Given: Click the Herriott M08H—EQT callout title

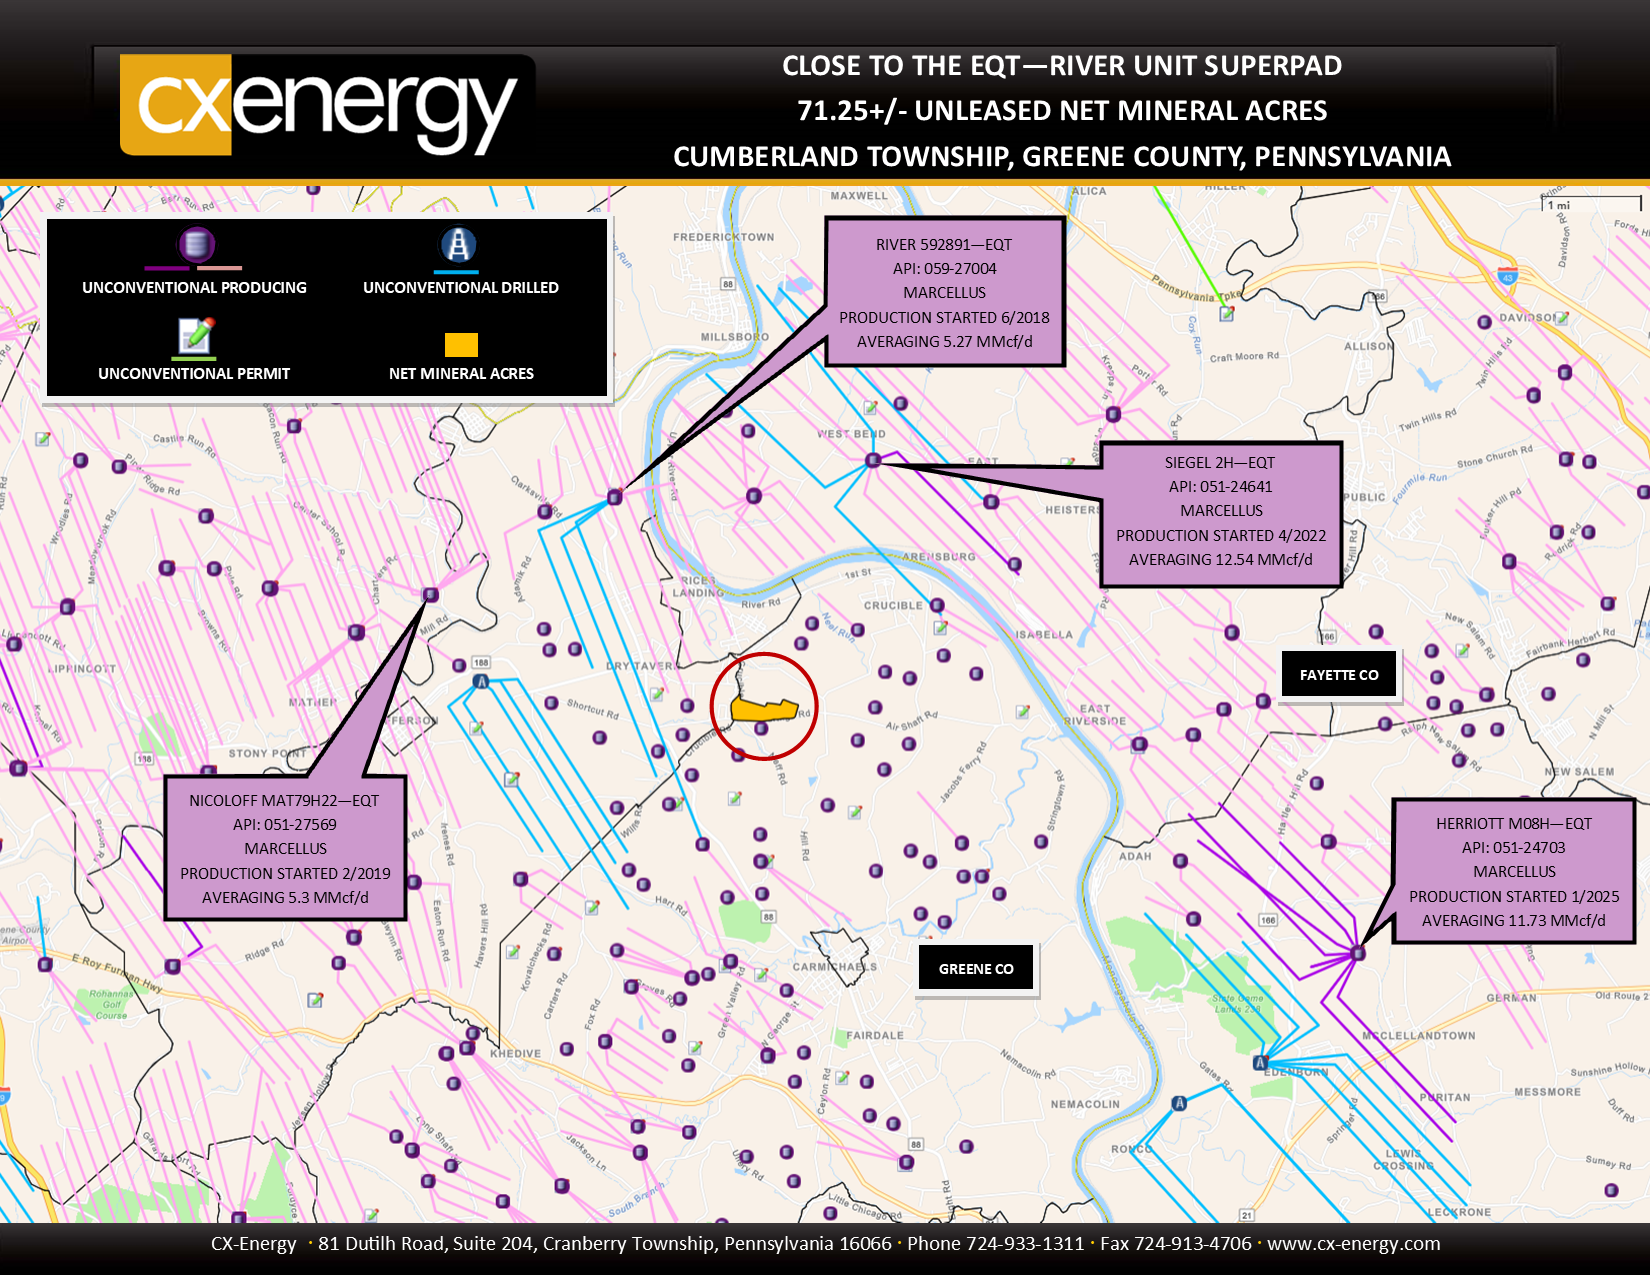Looking at the screenshot, I should [x=1514, y=823].
